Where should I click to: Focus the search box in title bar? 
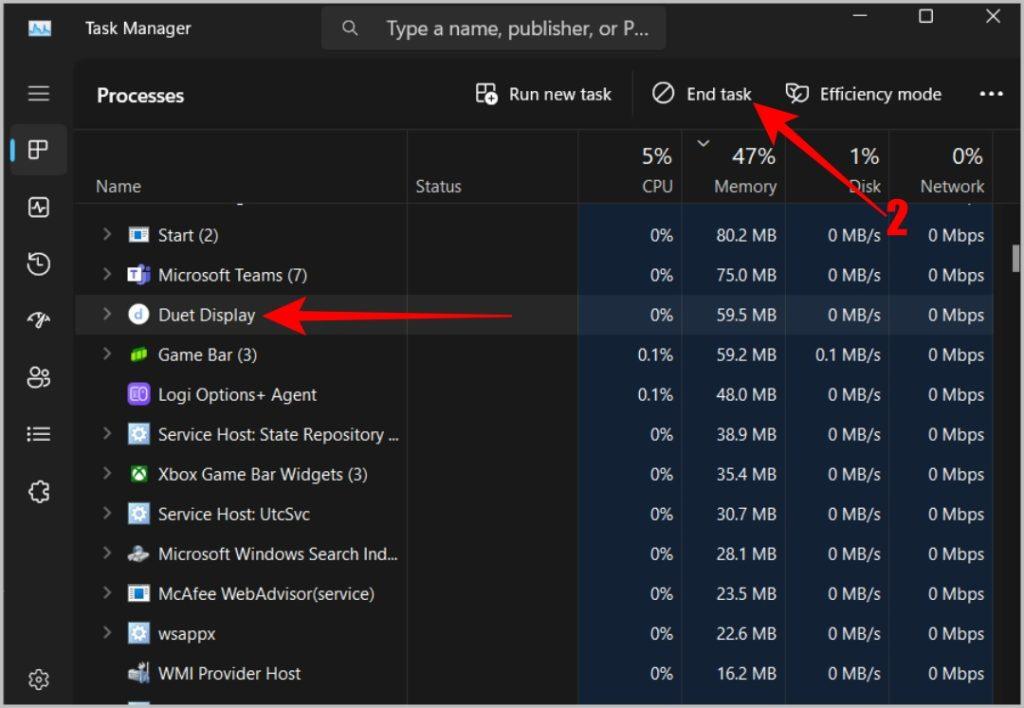tap(494, 28)
